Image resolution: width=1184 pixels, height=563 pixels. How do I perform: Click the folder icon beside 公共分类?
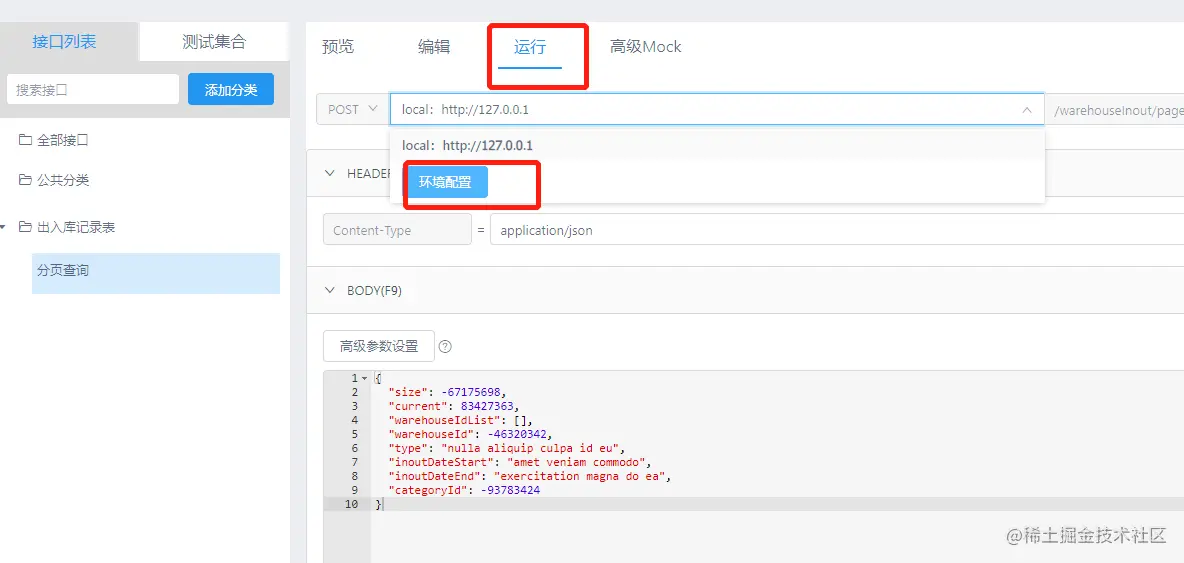click(x=25, y=180)
